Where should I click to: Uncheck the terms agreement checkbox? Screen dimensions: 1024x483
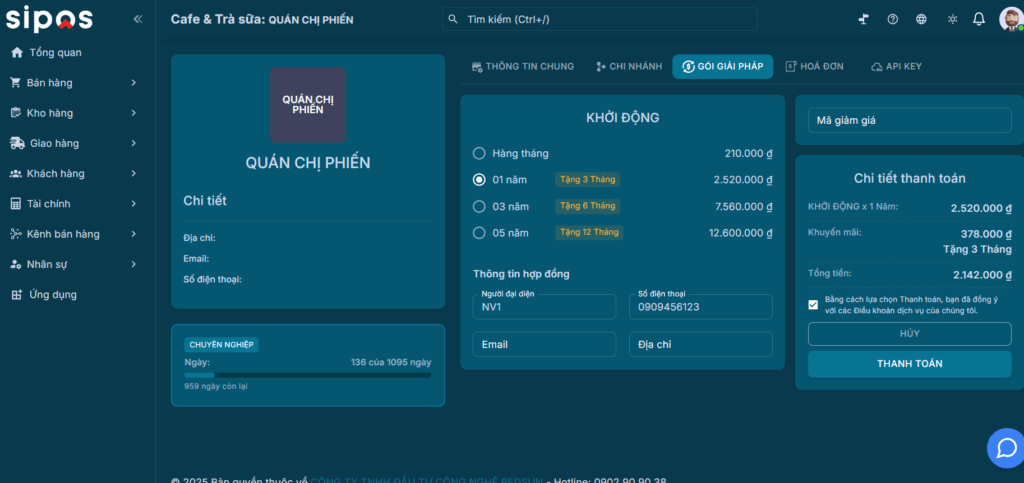click(x=813, y=305)
